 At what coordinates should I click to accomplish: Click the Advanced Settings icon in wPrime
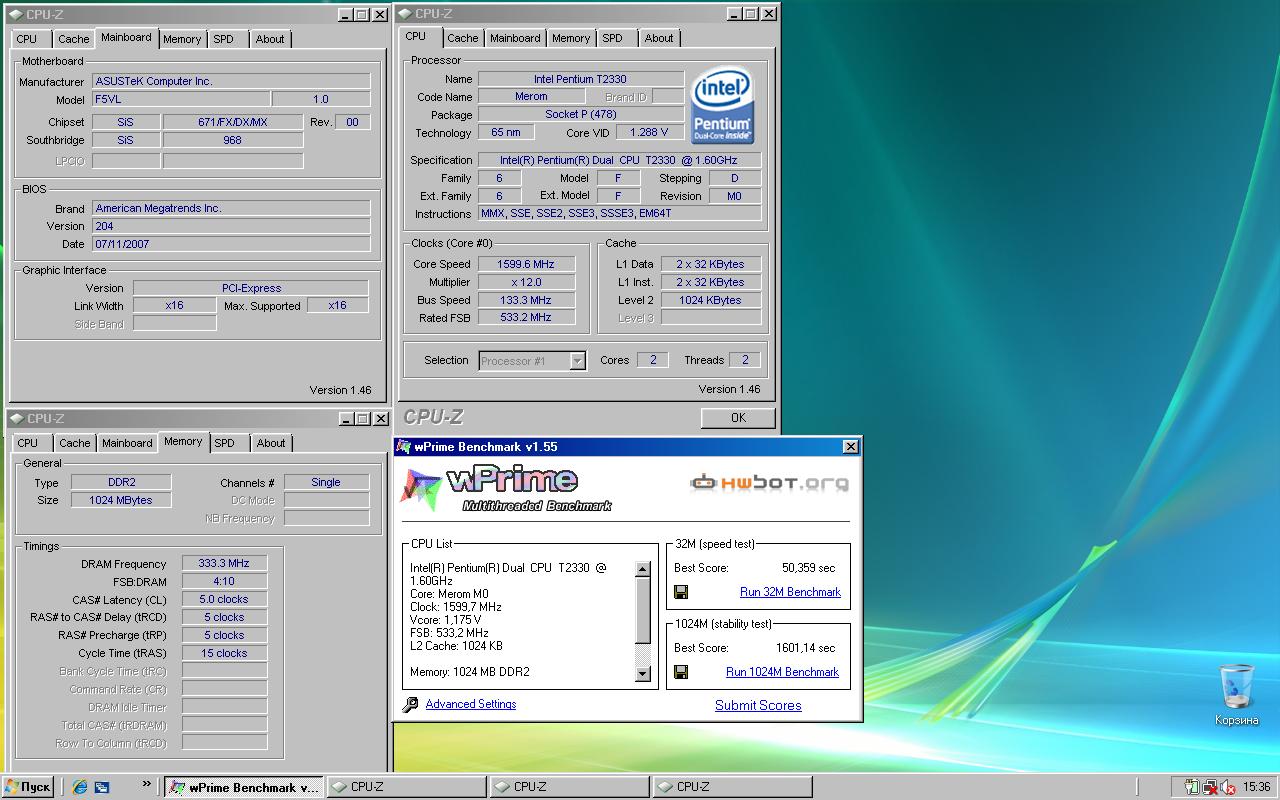410,705
